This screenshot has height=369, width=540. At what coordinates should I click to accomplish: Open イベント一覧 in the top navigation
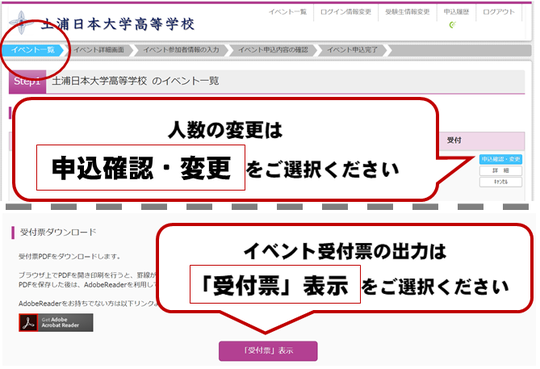point(287,12)
